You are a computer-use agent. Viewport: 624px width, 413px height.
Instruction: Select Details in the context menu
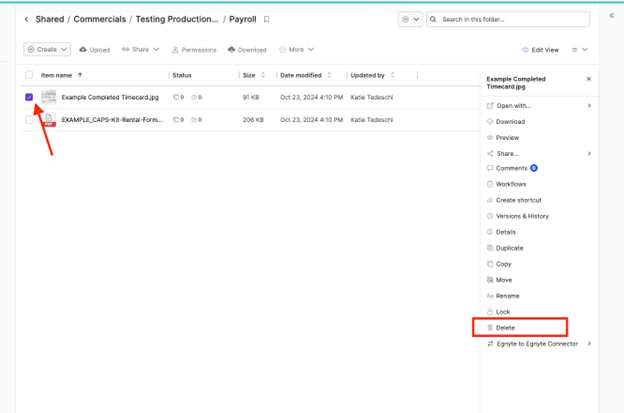click(x=501, y=232)
